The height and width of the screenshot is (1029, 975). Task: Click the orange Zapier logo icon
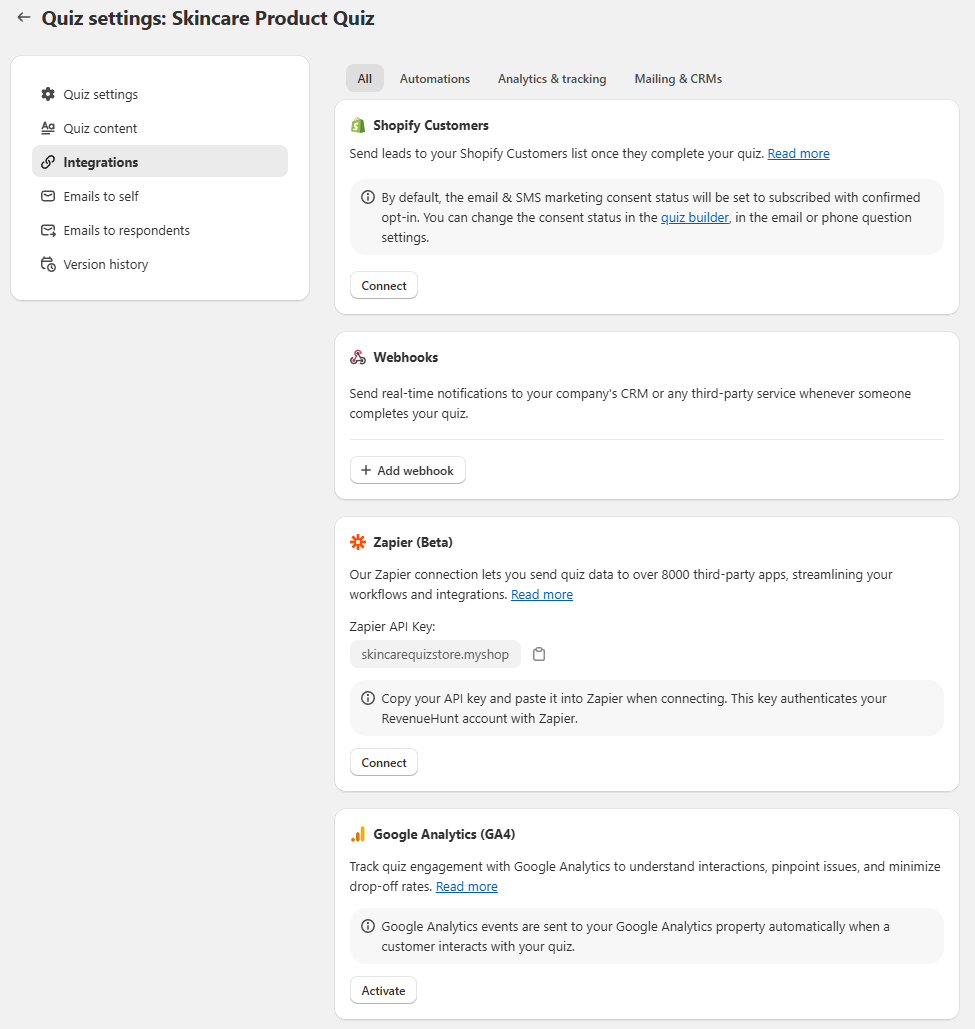[358, 542]
